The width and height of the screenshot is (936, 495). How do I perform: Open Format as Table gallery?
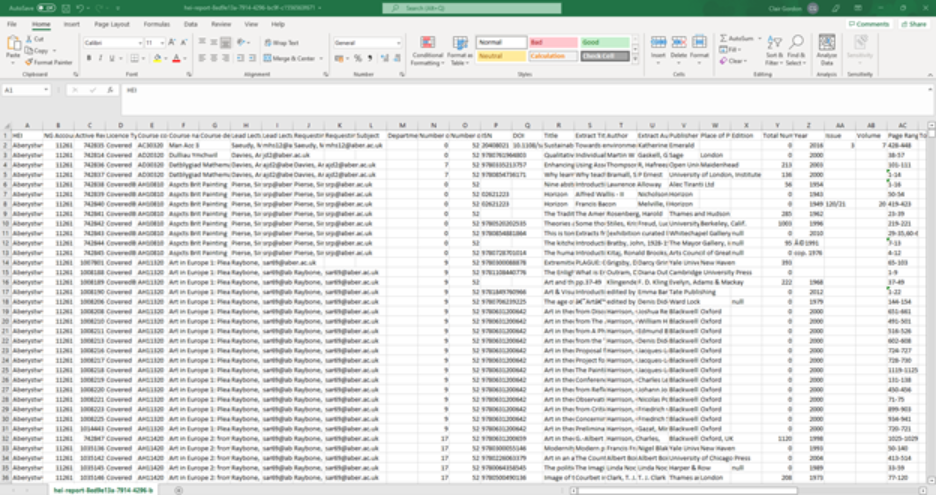tap(460, 51)
